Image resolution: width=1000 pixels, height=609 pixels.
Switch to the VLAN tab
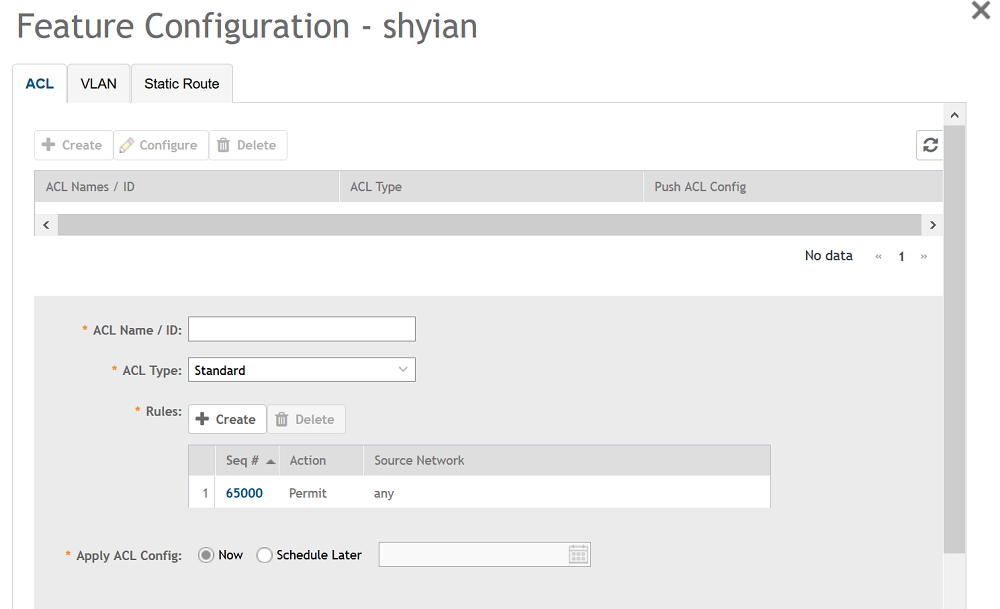(x=99, y=84)
